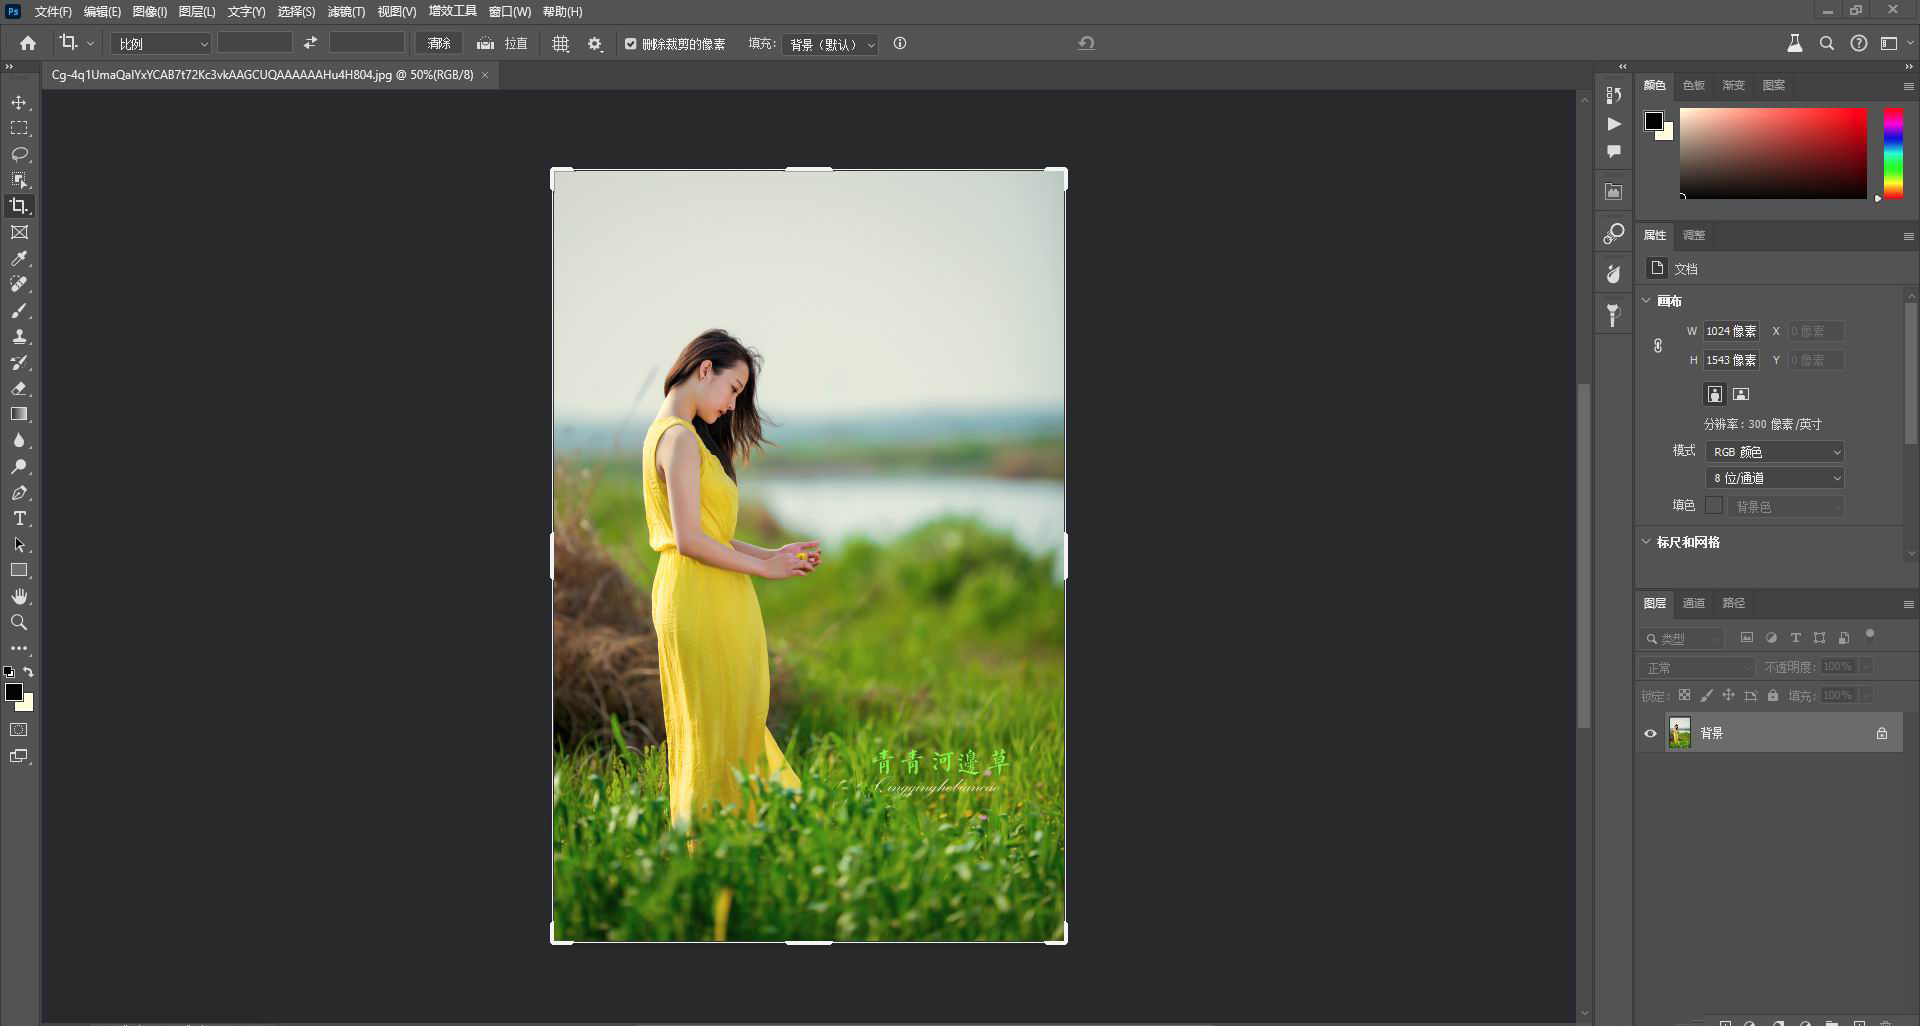Select the Move tool
Viewport: 1920px width, 1026px height.
[x=19, y=103]
